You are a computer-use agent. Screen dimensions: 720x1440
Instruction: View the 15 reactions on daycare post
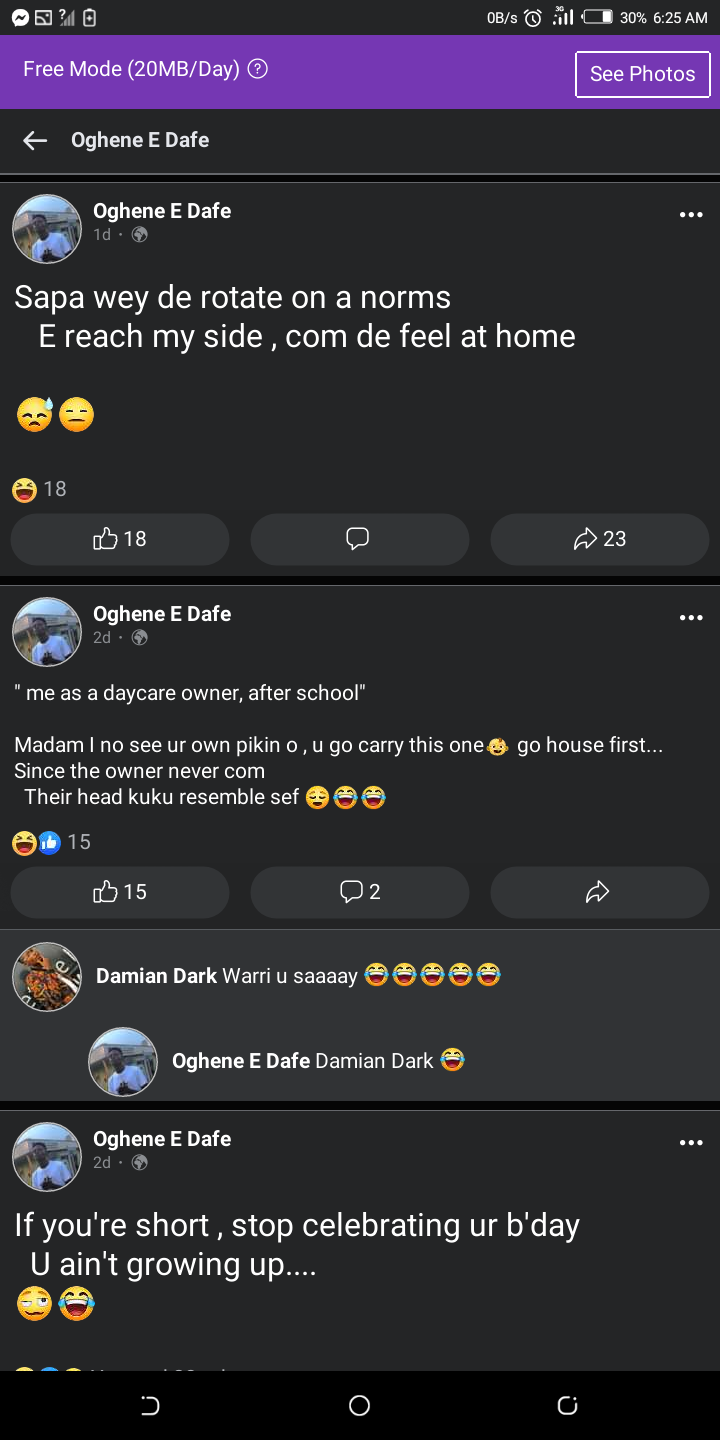pyautogui.click(x=52, y=842)
